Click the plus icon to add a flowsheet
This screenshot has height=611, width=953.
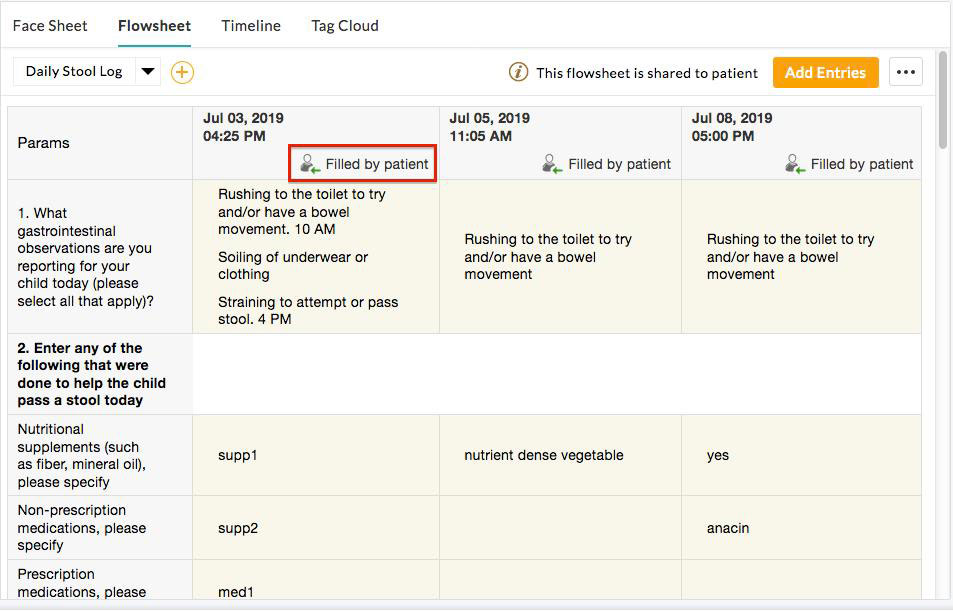pyautogui.click(x=181, y=72)
